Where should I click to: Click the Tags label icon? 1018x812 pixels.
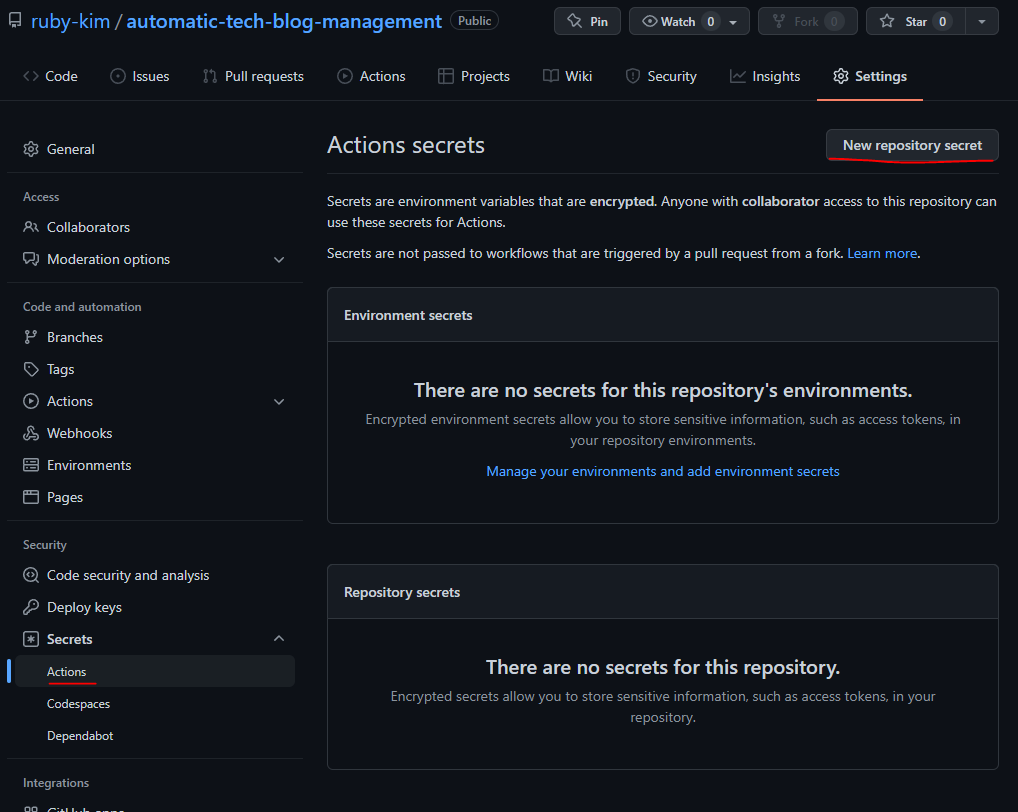31,369
